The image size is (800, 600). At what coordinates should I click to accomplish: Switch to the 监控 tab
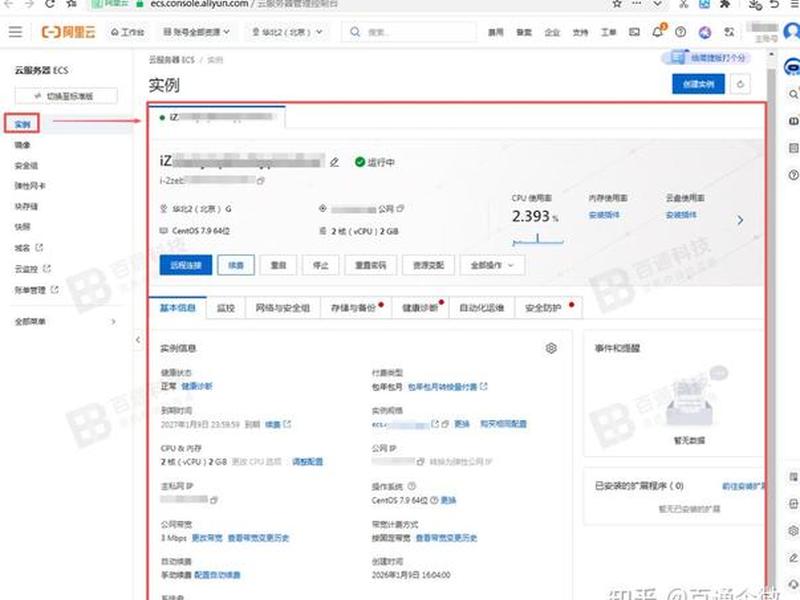click(226, 308)
